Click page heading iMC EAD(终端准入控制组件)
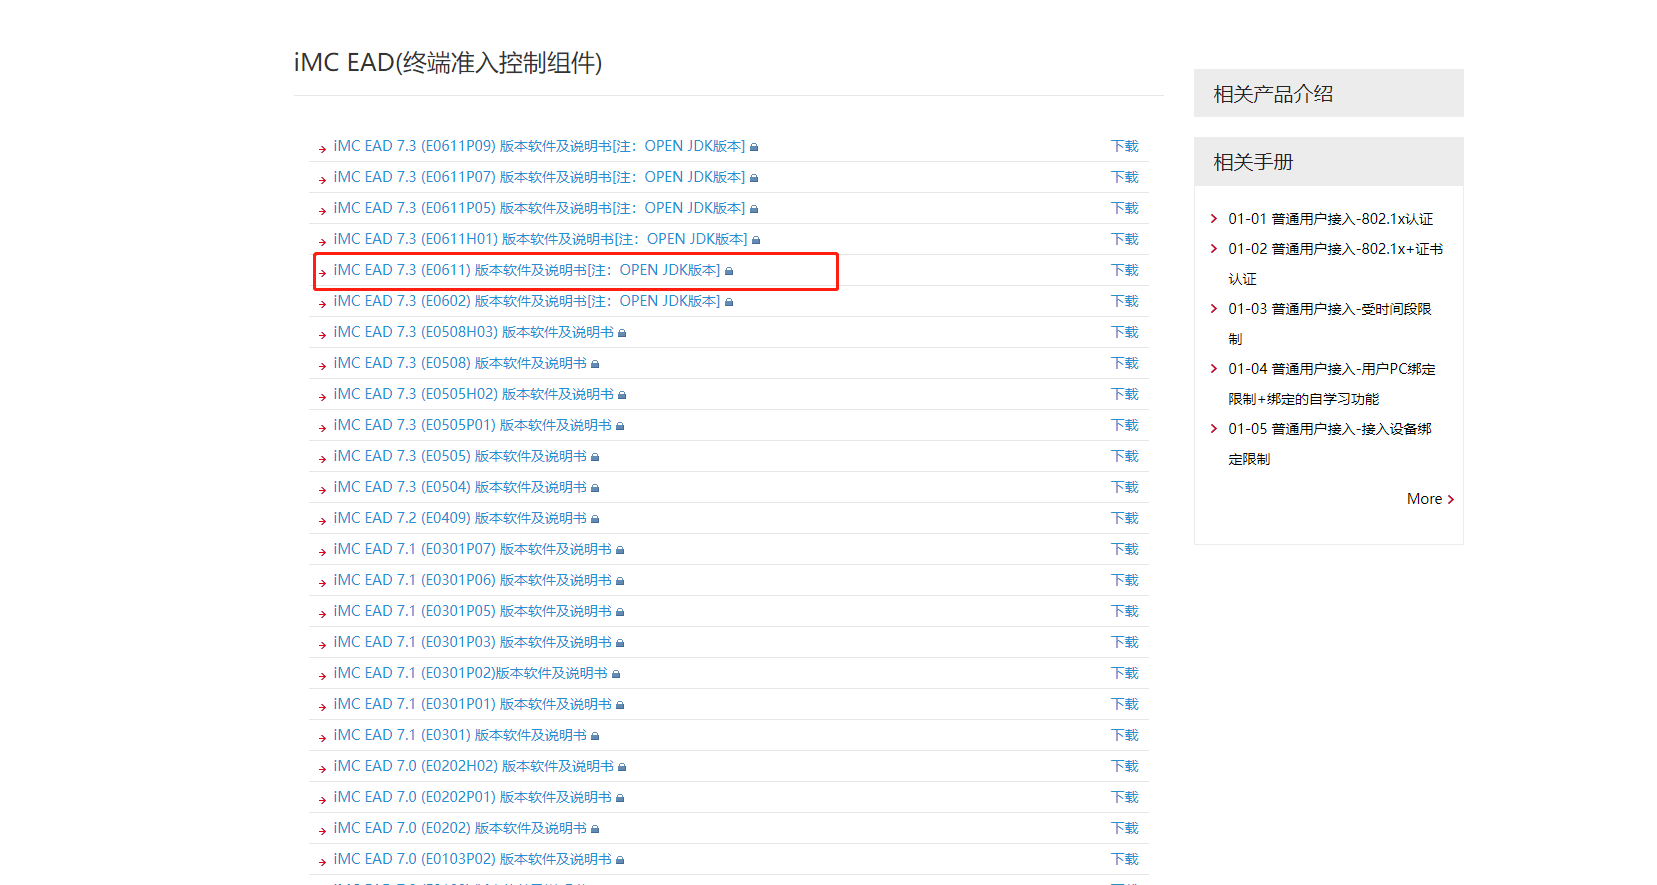1657x885 pixels. [x=448, y=63]
